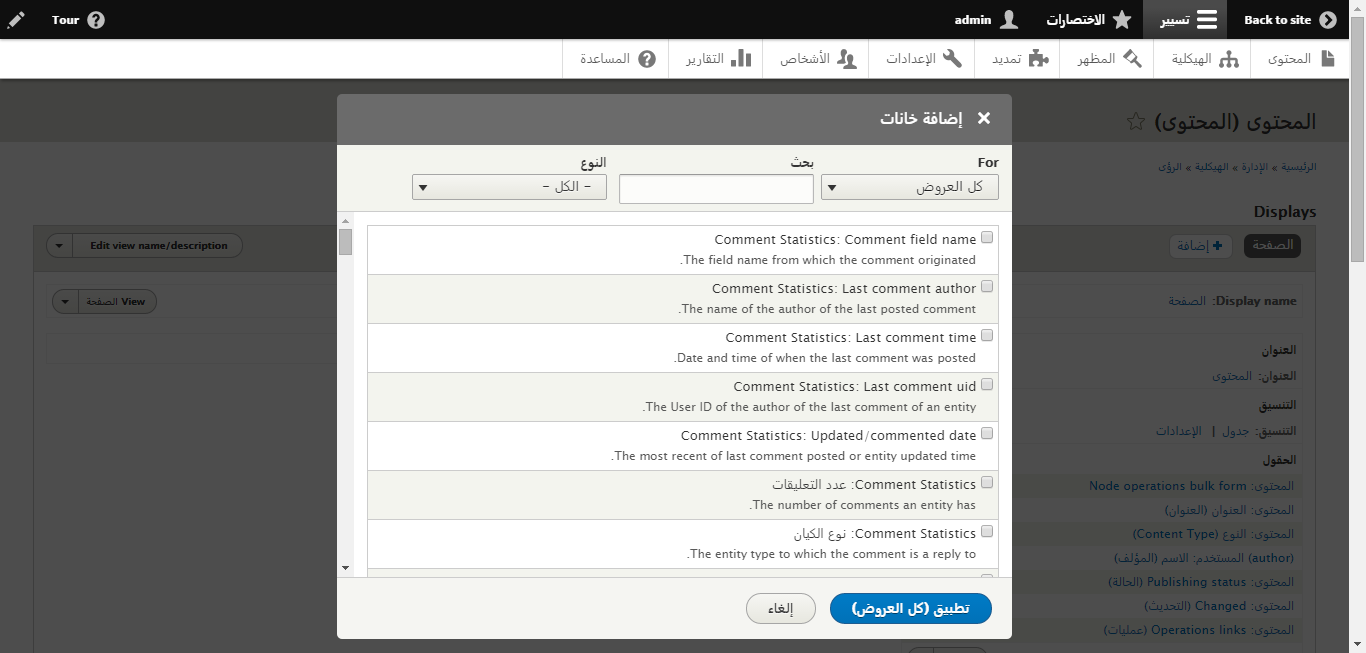Click the pencil edit icon in the toolbar
Viewport: 1366px width, 653px height.
coord(16,19)
